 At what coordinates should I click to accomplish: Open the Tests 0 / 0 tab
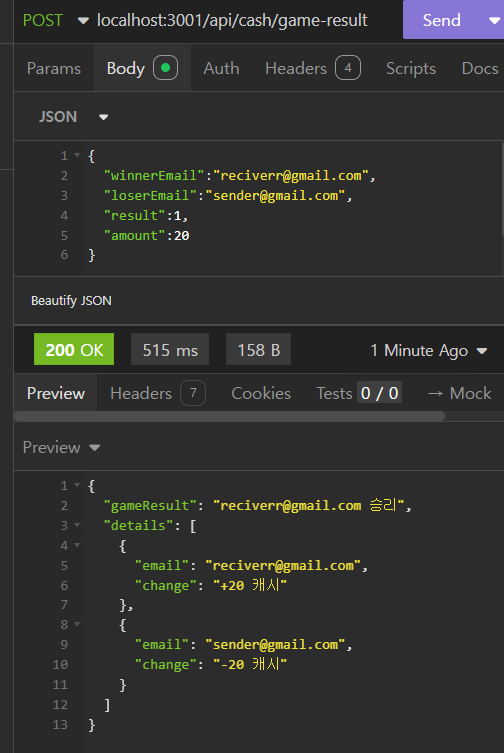359,393
